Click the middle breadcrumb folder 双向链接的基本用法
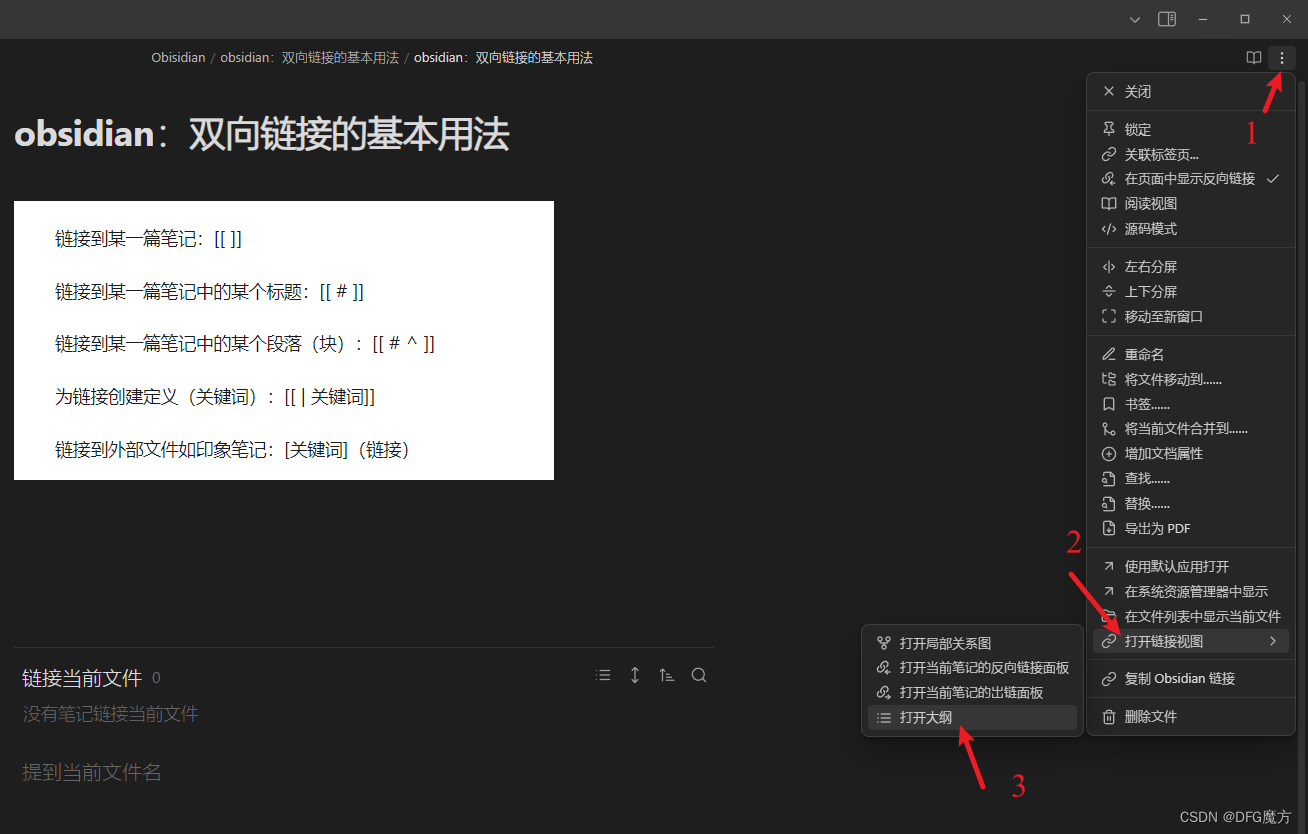The image size is (1308, 834). click(x=309, y=58)
